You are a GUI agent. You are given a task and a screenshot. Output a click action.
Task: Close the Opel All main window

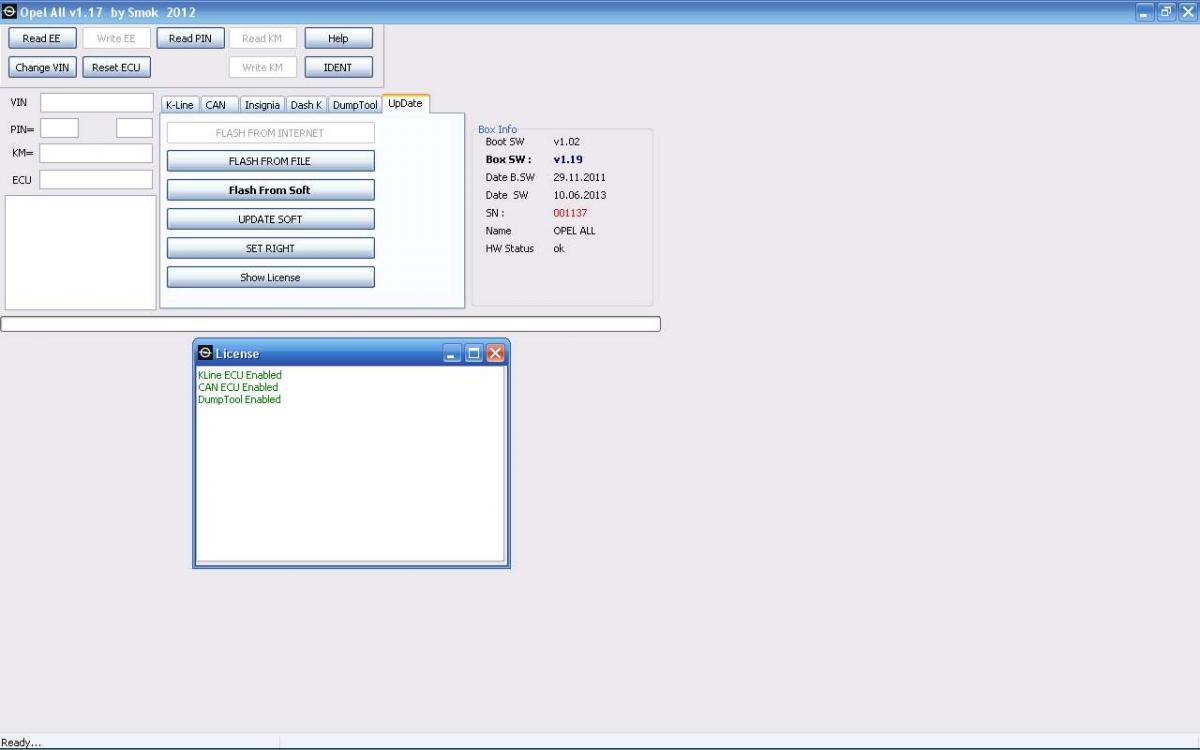tap(1188, 12)
